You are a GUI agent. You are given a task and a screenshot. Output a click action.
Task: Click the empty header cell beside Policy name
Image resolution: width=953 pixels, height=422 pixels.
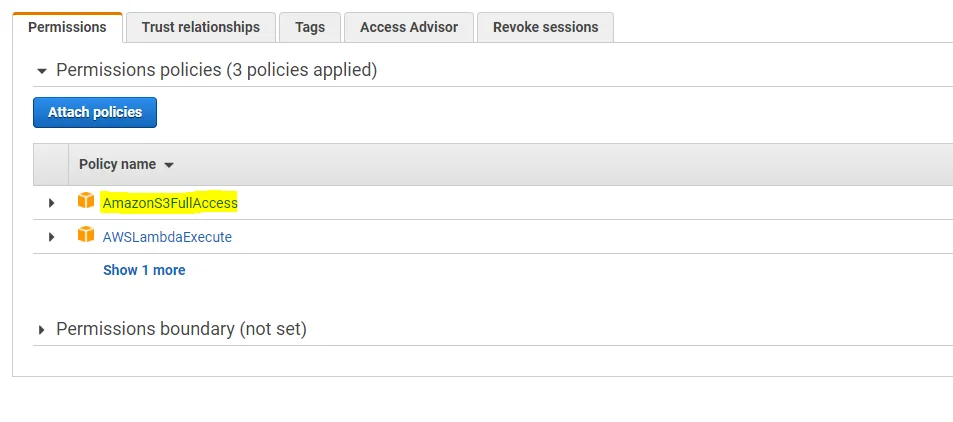click(50, 164)
